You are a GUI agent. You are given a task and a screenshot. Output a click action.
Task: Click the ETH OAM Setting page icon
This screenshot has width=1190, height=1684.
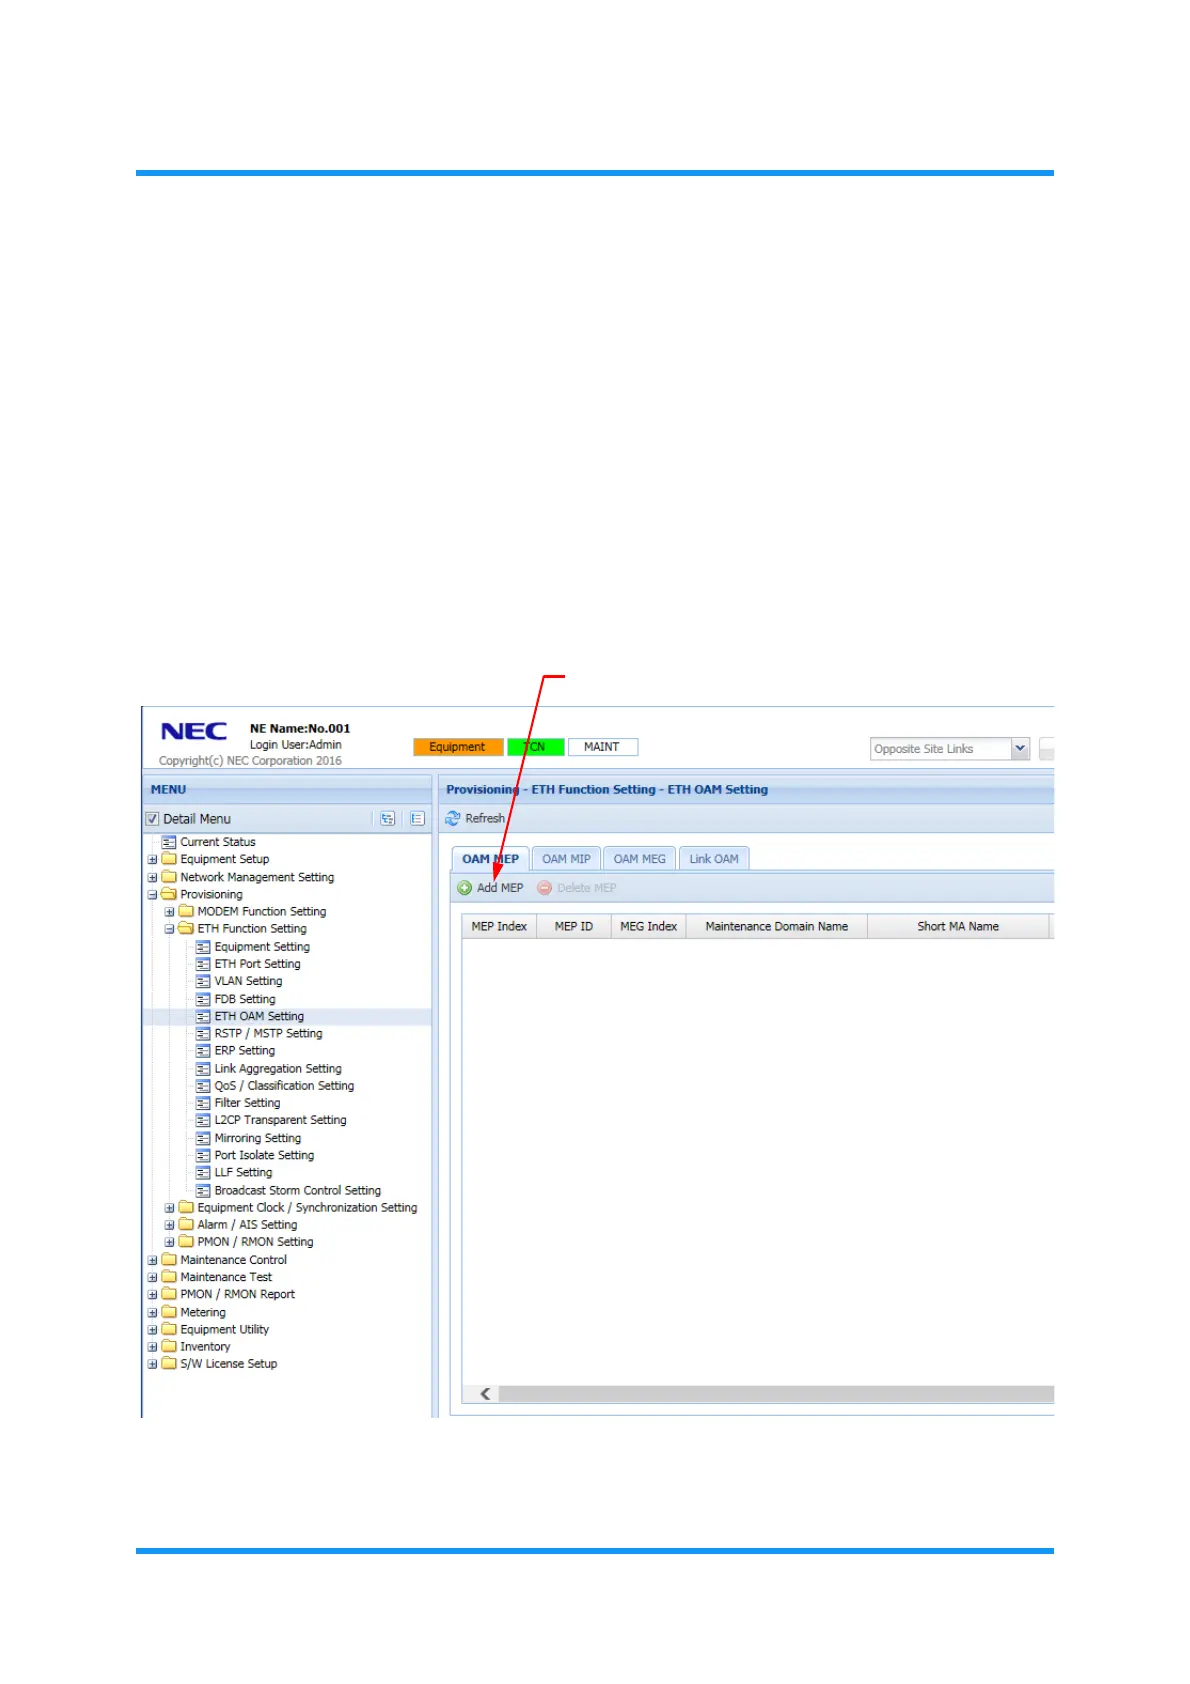tap(203, 1016)
